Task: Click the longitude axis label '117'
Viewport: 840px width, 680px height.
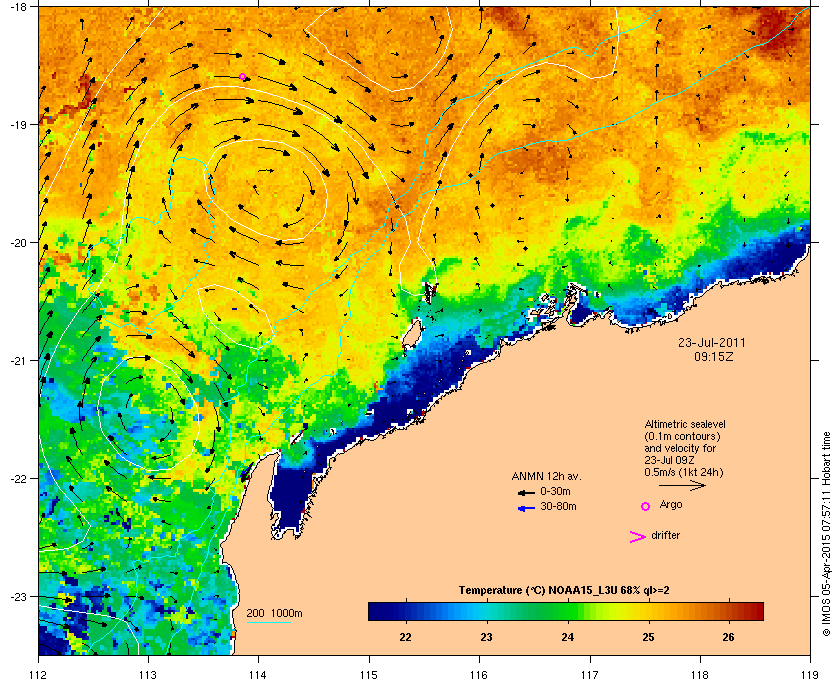Action: pos(590,674)
